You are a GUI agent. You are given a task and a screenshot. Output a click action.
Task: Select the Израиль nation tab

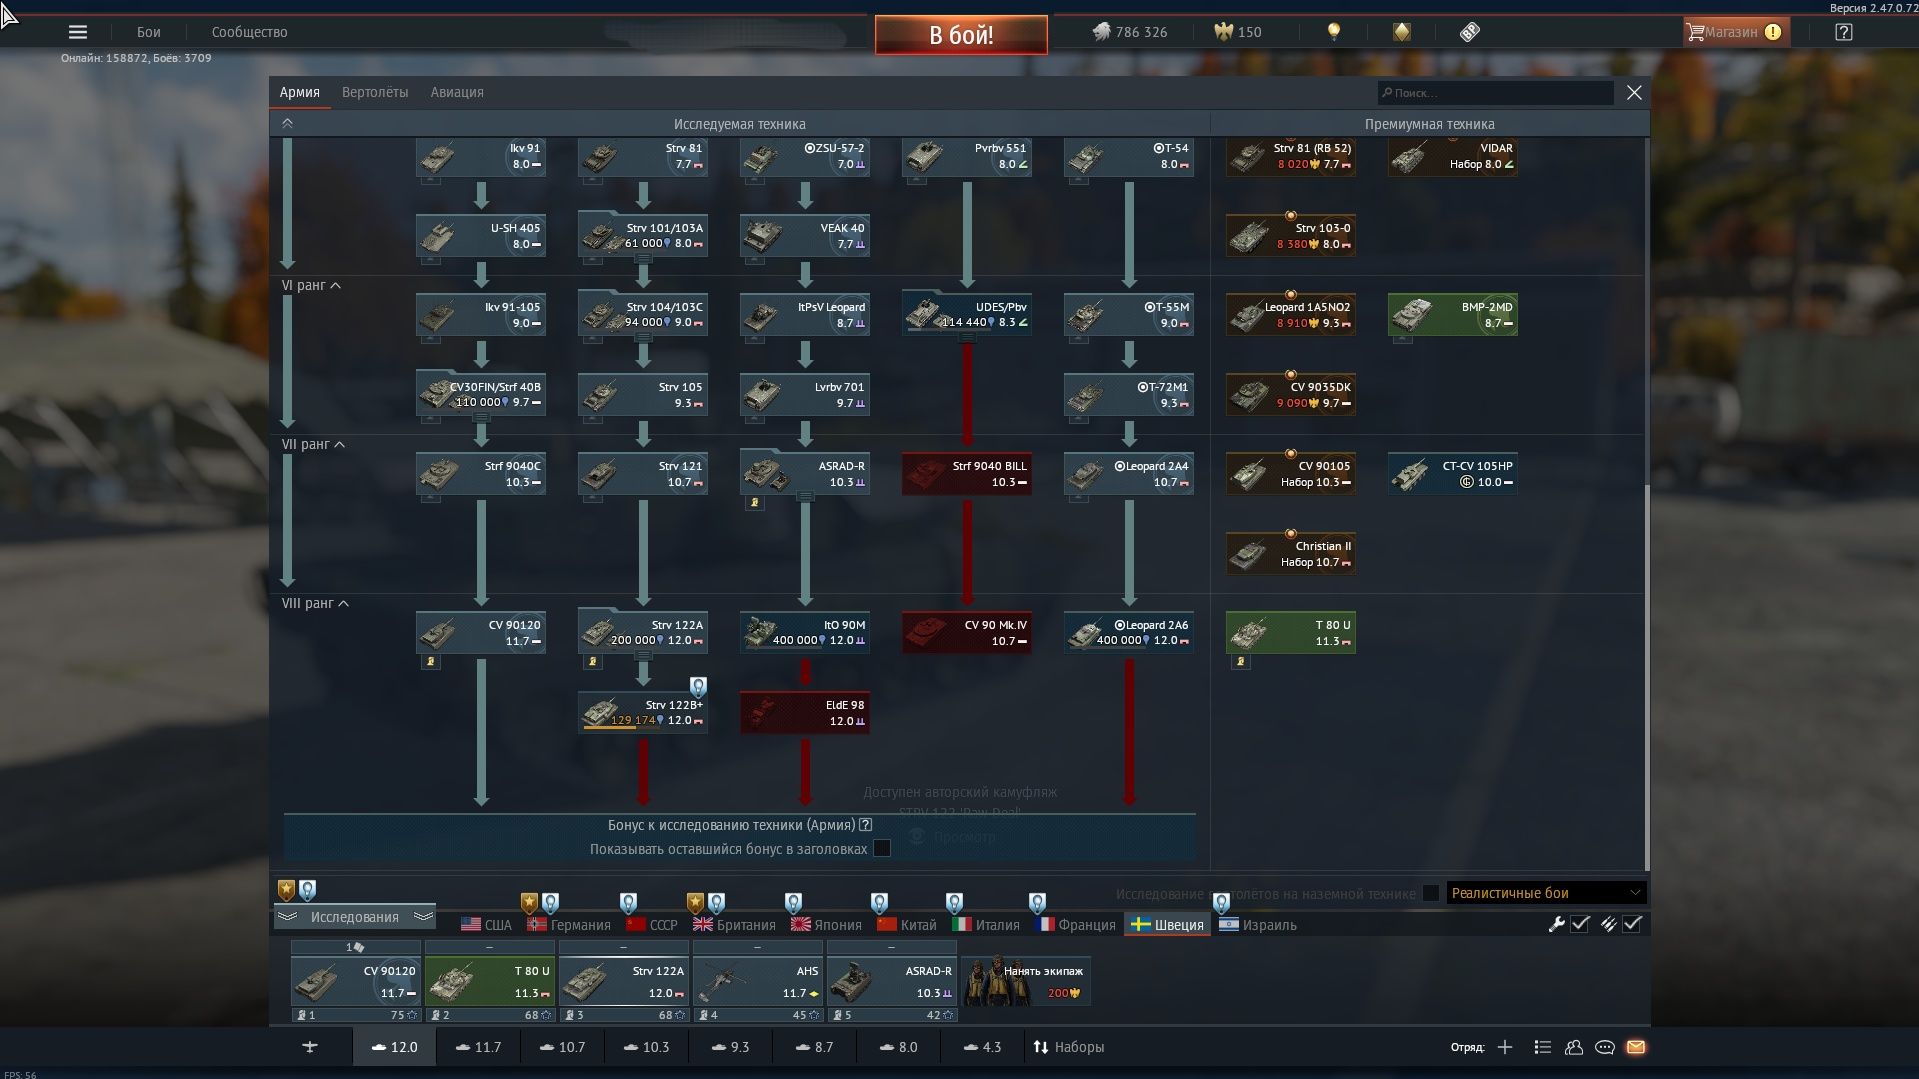click(1258, 925)
